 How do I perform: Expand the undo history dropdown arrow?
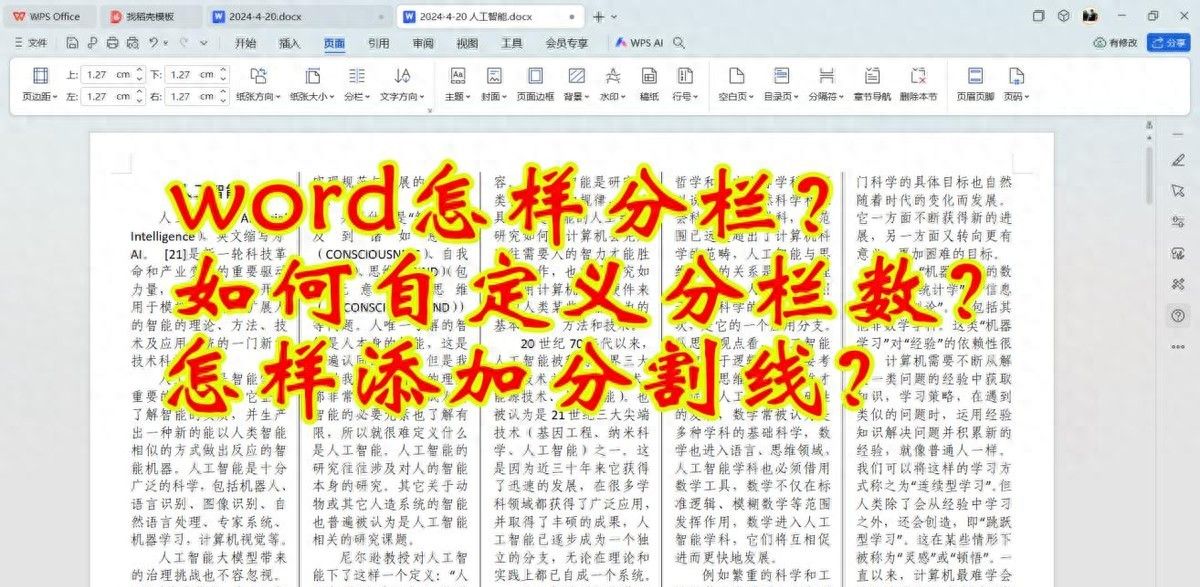(165, 43)
